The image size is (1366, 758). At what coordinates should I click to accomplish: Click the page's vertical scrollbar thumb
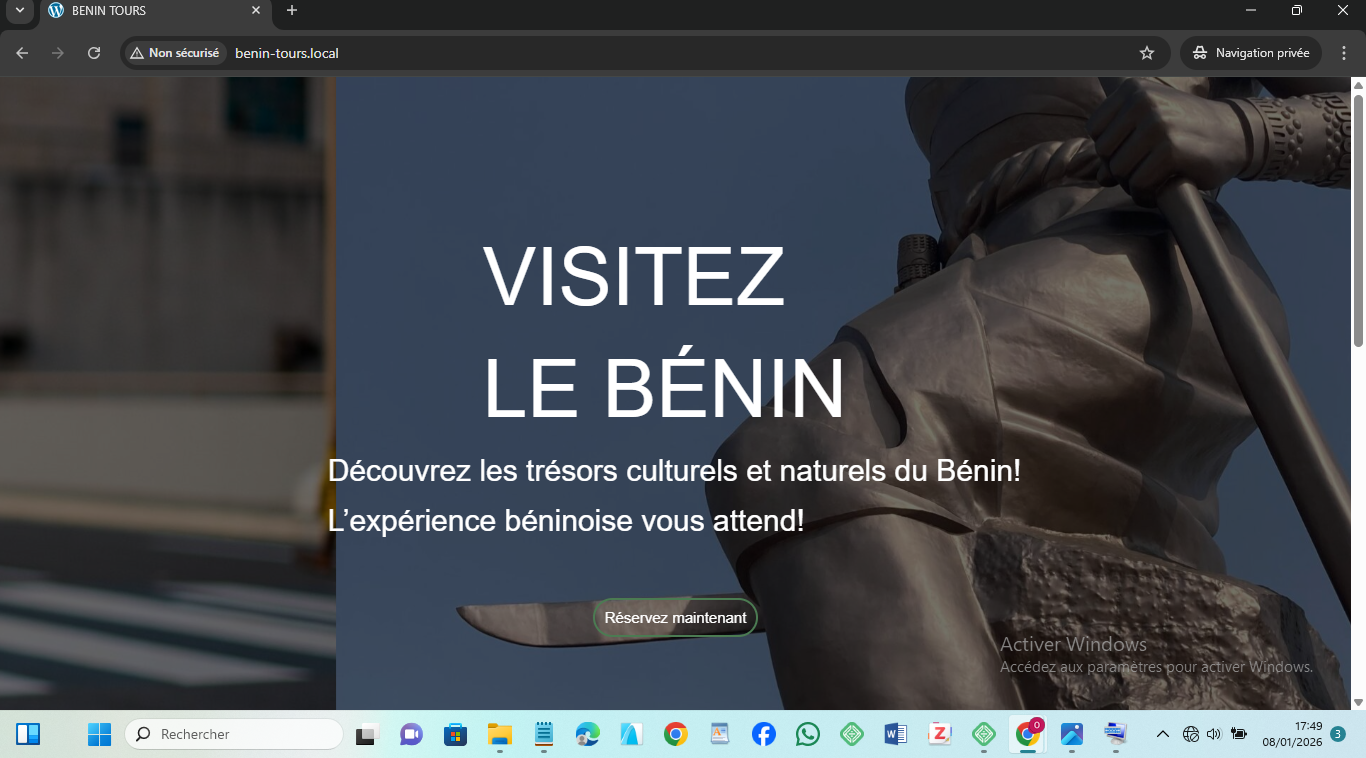(x=1358, y=220)
